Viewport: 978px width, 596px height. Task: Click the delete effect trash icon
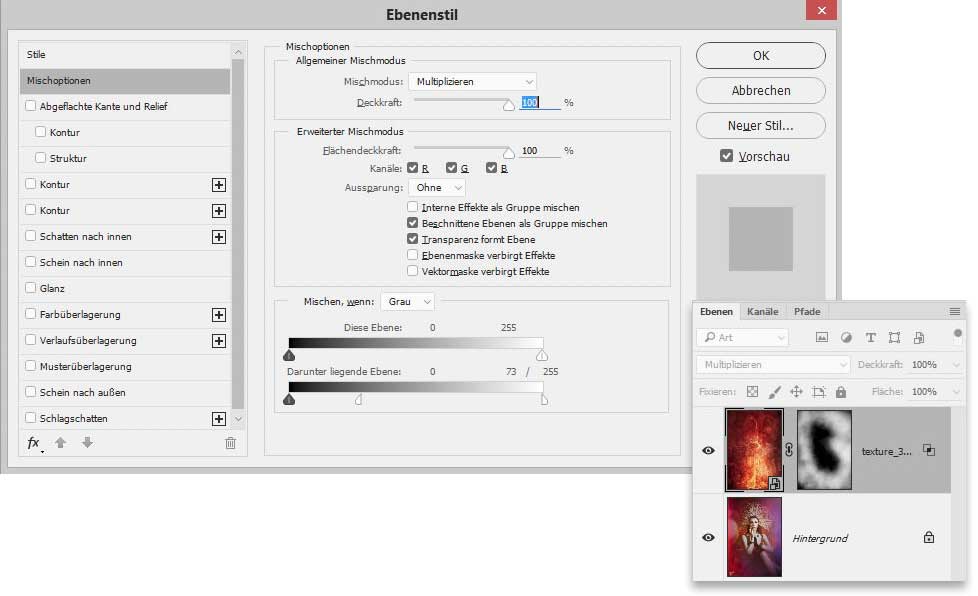click(230, 443)
